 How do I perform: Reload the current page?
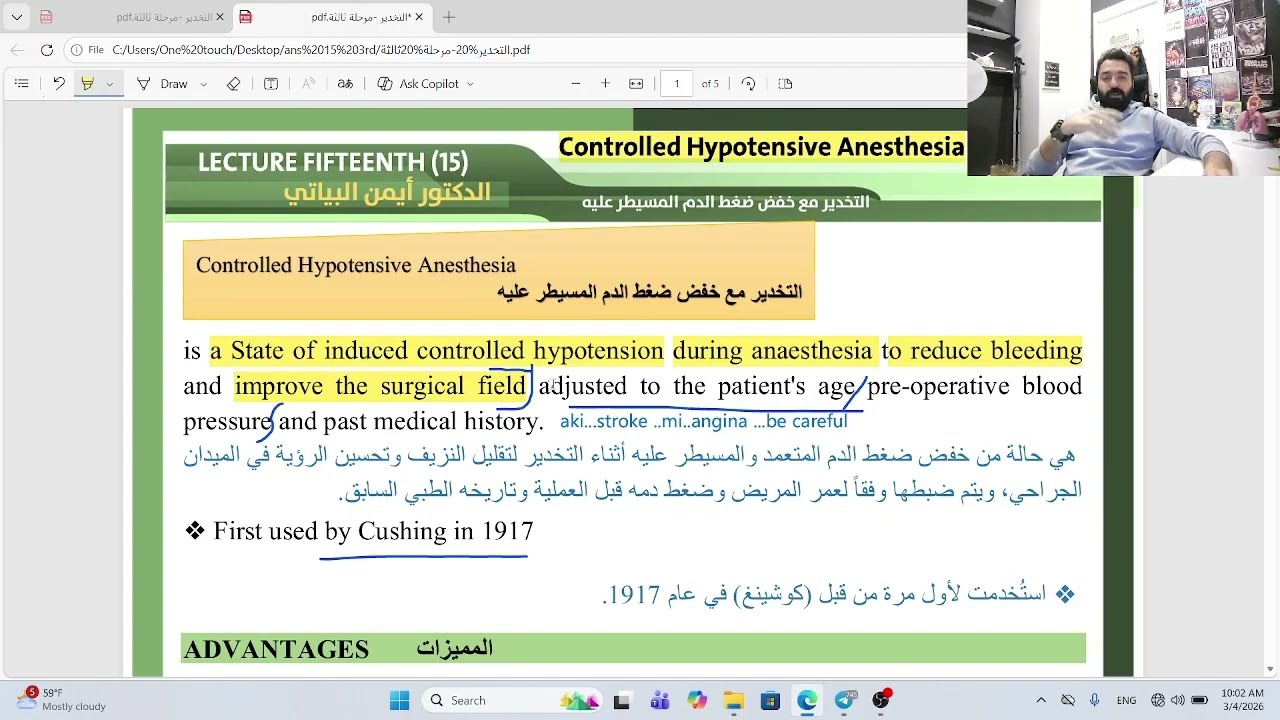tap(47, 50)
